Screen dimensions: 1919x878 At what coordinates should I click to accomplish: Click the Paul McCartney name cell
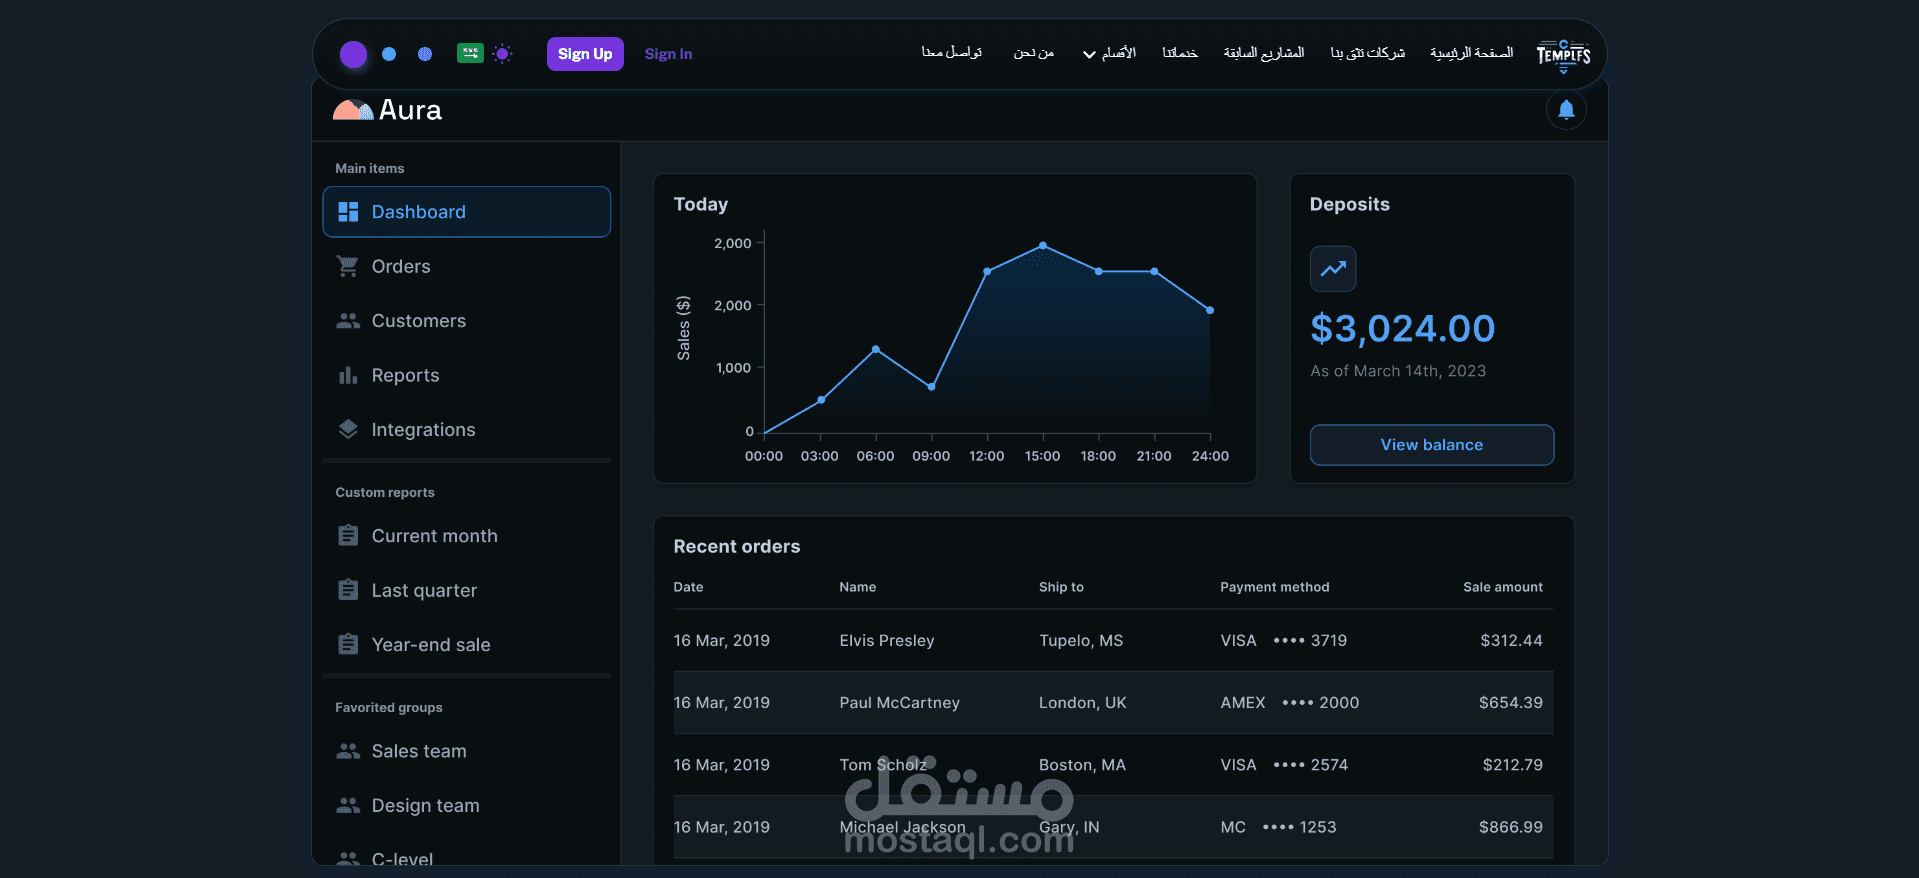[899, 702]
